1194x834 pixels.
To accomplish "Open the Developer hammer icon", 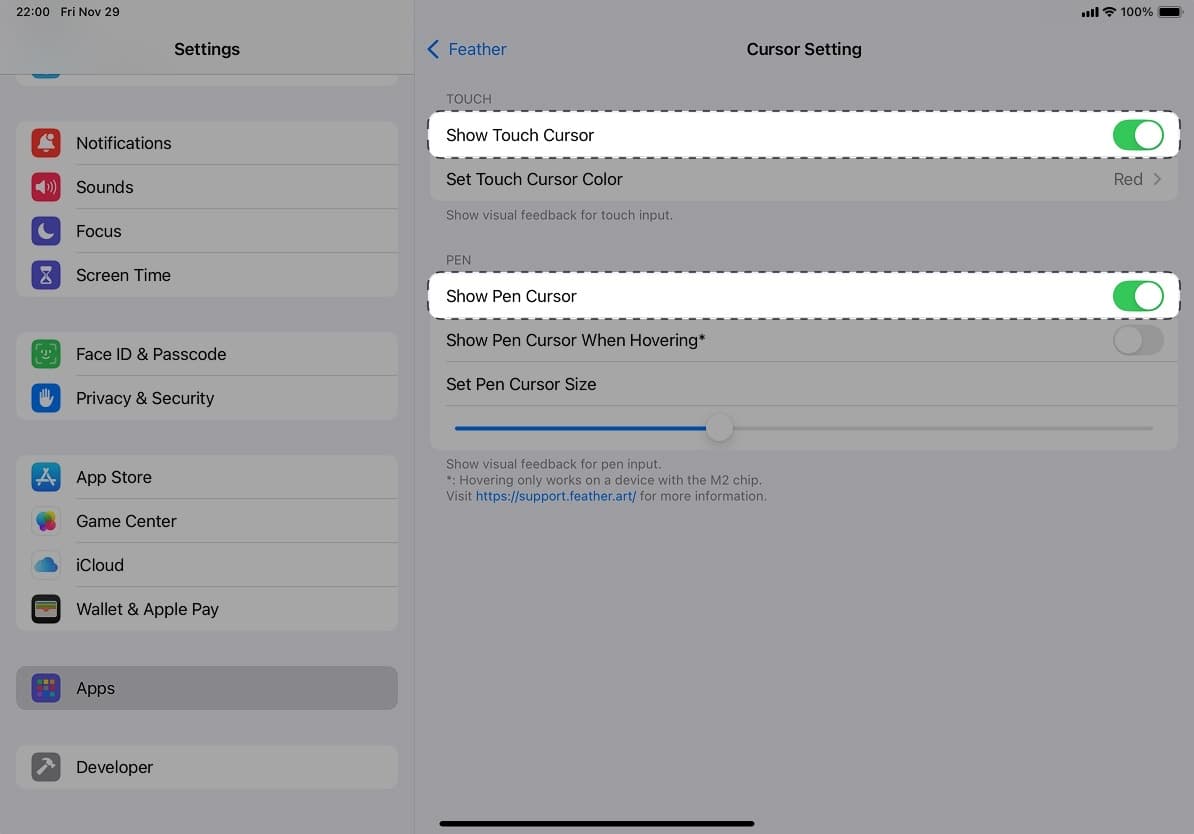I will tap(46, 767).
